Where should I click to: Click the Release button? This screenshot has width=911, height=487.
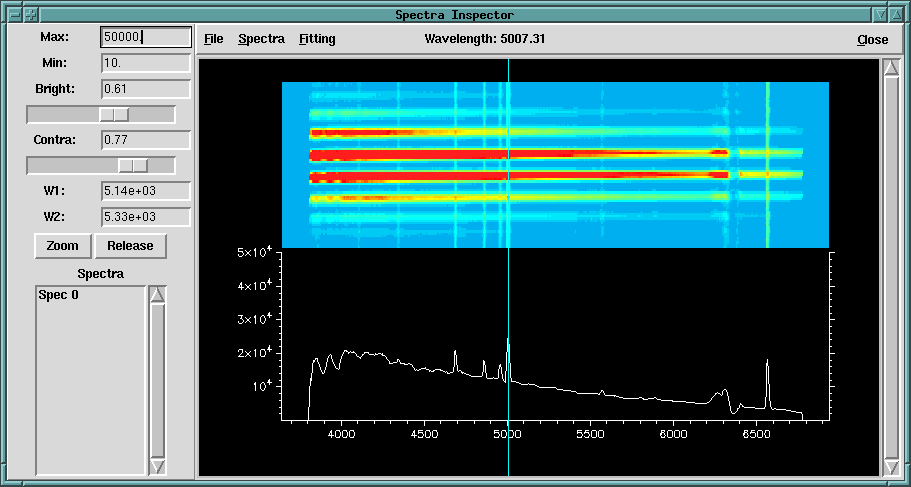(130, 246)
